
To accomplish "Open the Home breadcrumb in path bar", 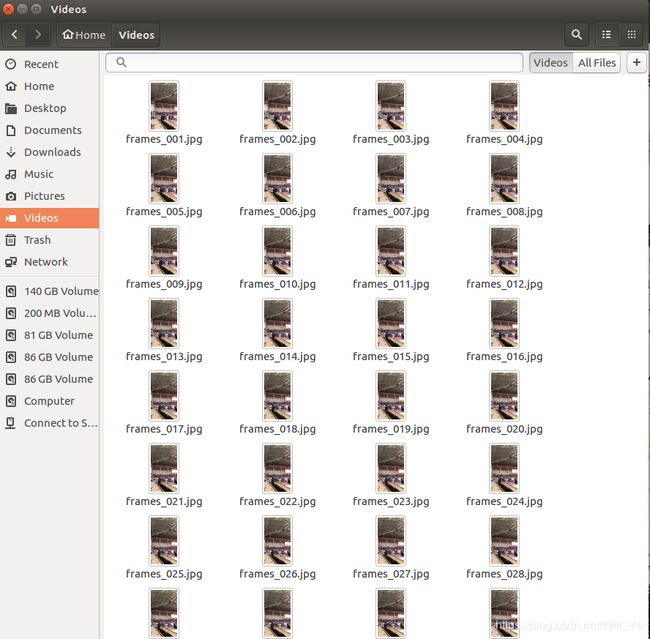I will point(84,35).
